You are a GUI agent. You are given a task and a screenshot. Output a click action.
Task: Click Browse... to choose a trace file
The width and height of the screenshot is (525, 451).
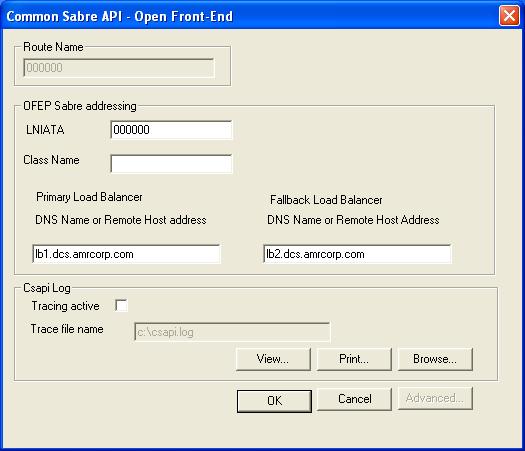point(435,359)
